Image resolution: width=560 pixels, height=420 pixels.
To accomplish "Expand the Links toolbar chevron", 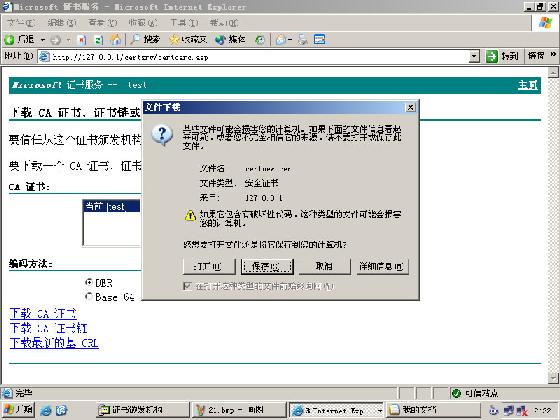I will pos(553,55).
